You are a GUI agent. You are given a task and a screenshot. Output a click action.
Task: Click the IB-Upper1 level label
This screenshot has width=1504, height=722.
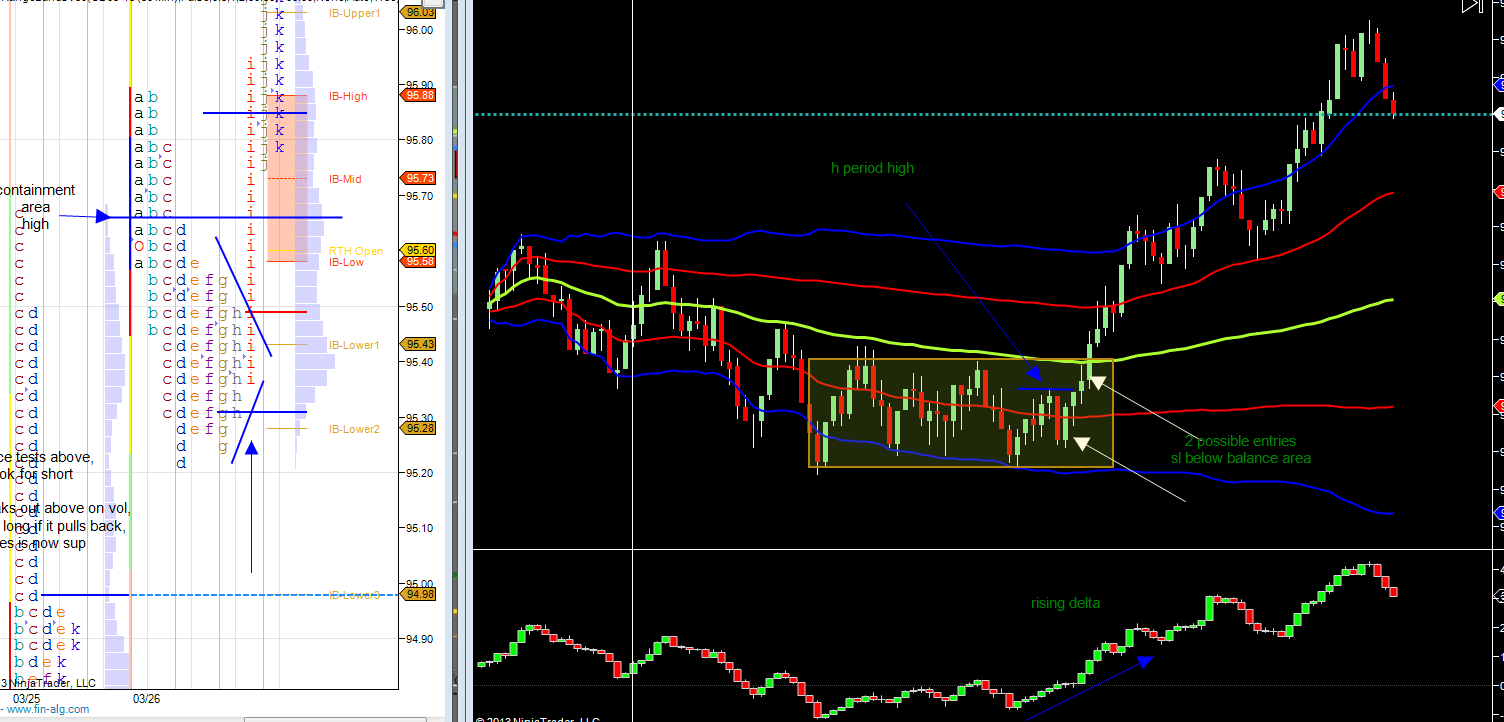pos(354,13)
